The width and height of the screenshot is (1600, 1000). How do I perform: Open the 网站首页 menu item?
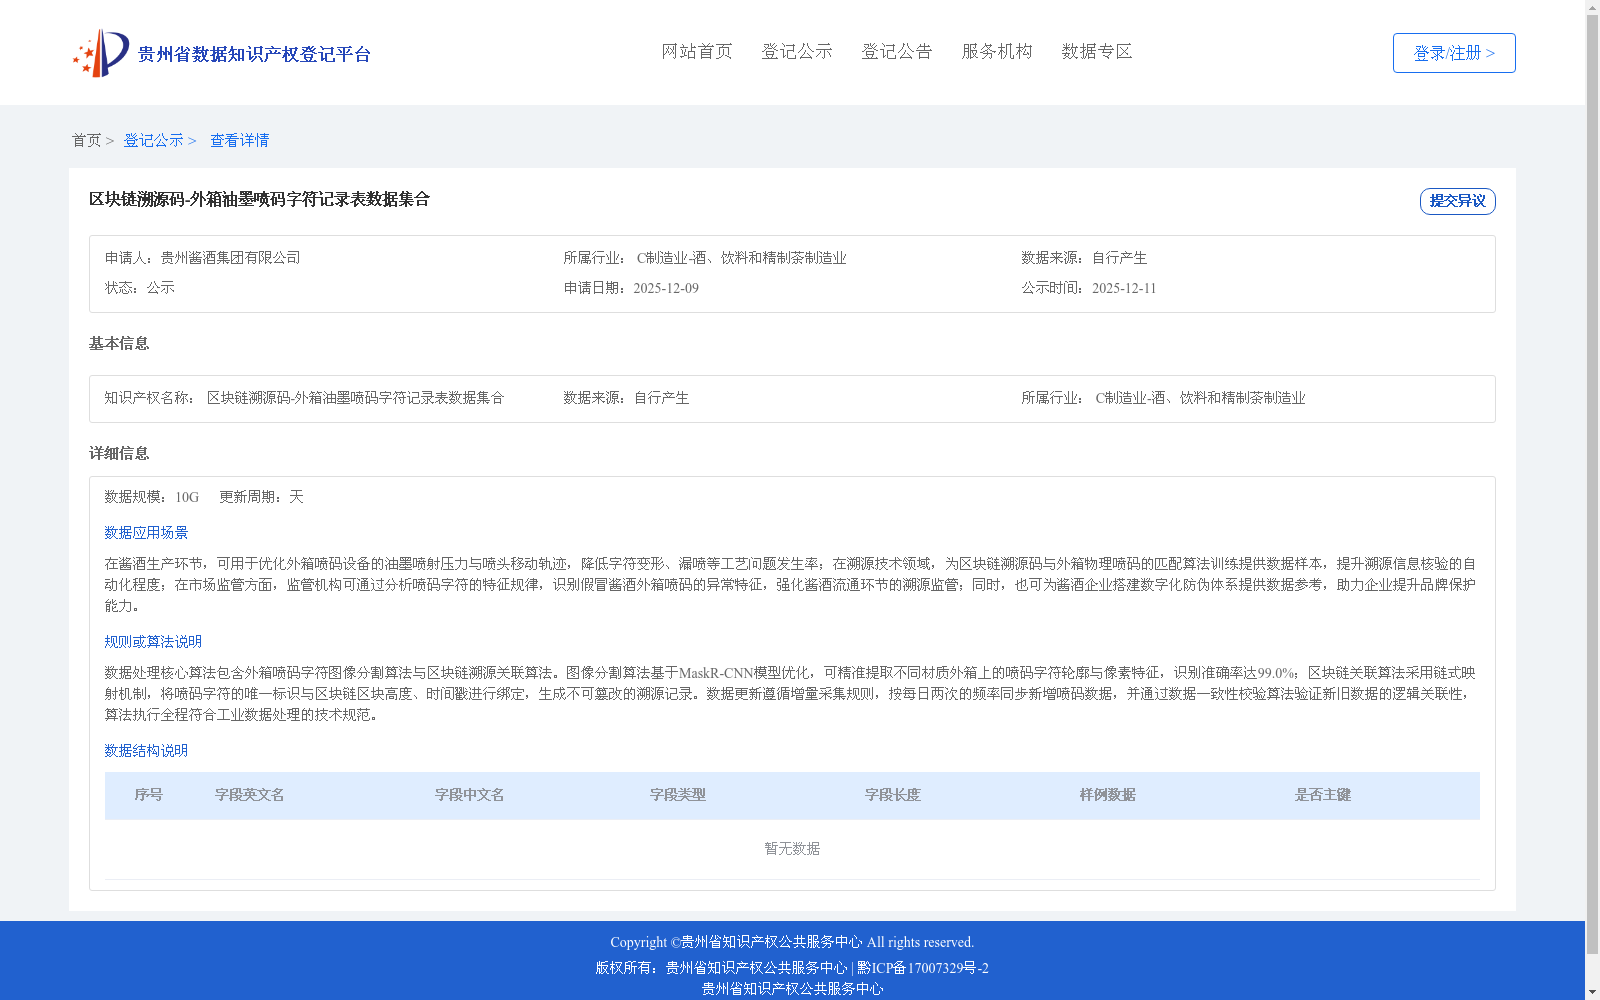697,52
